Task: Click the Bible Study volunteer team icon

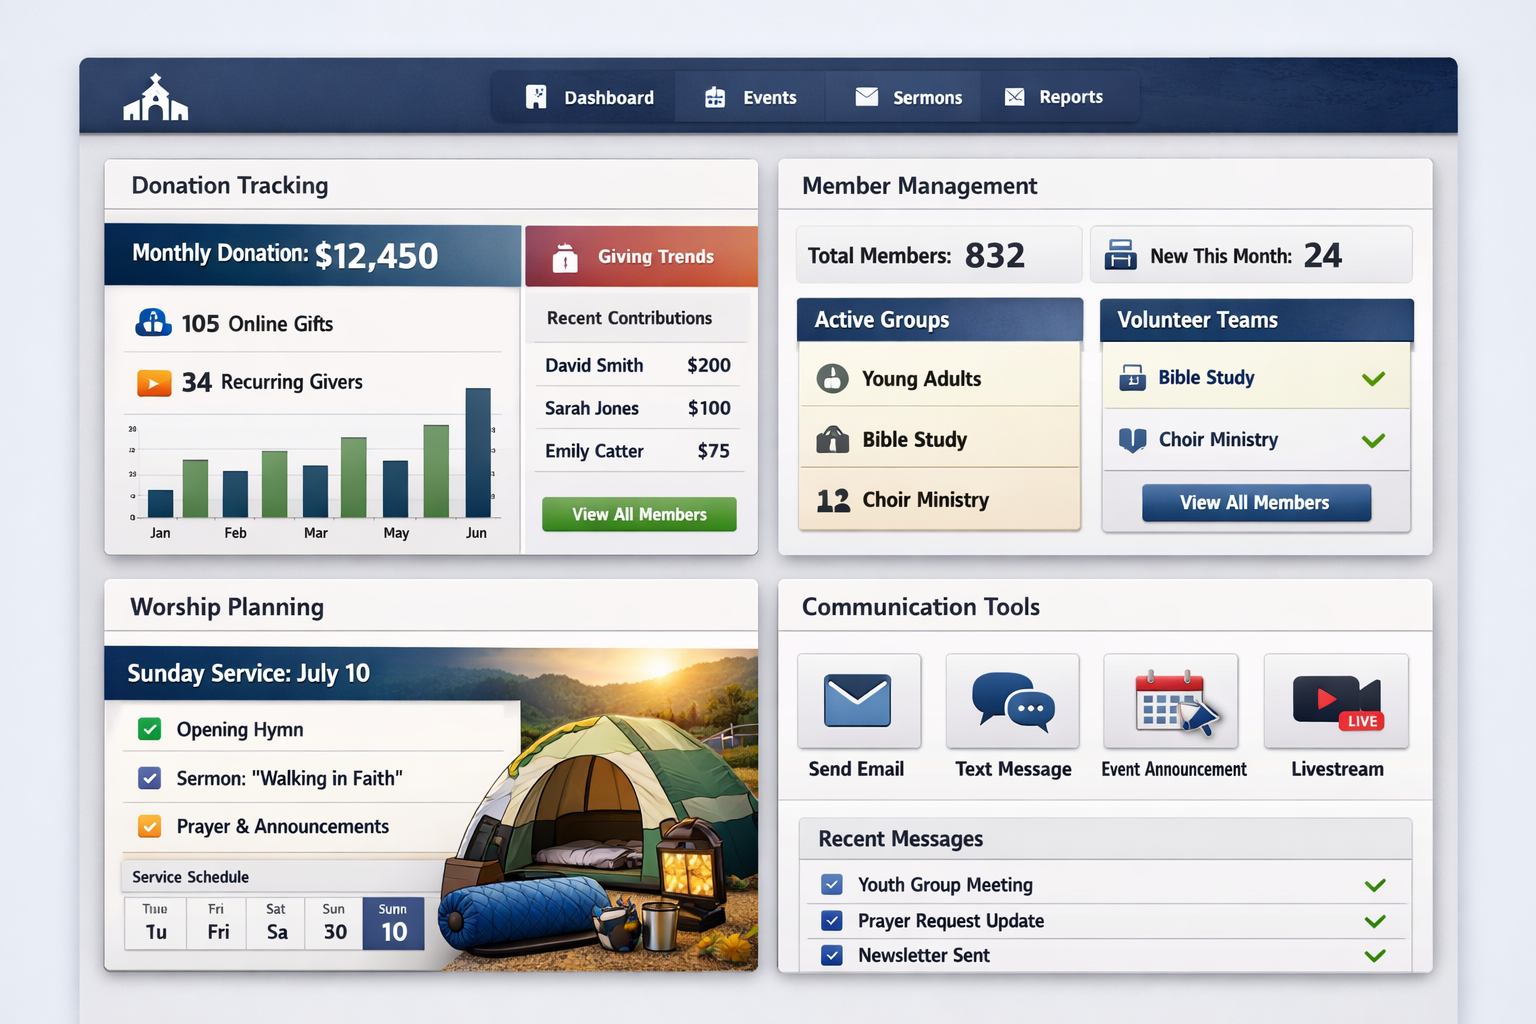Action: 1132,378
